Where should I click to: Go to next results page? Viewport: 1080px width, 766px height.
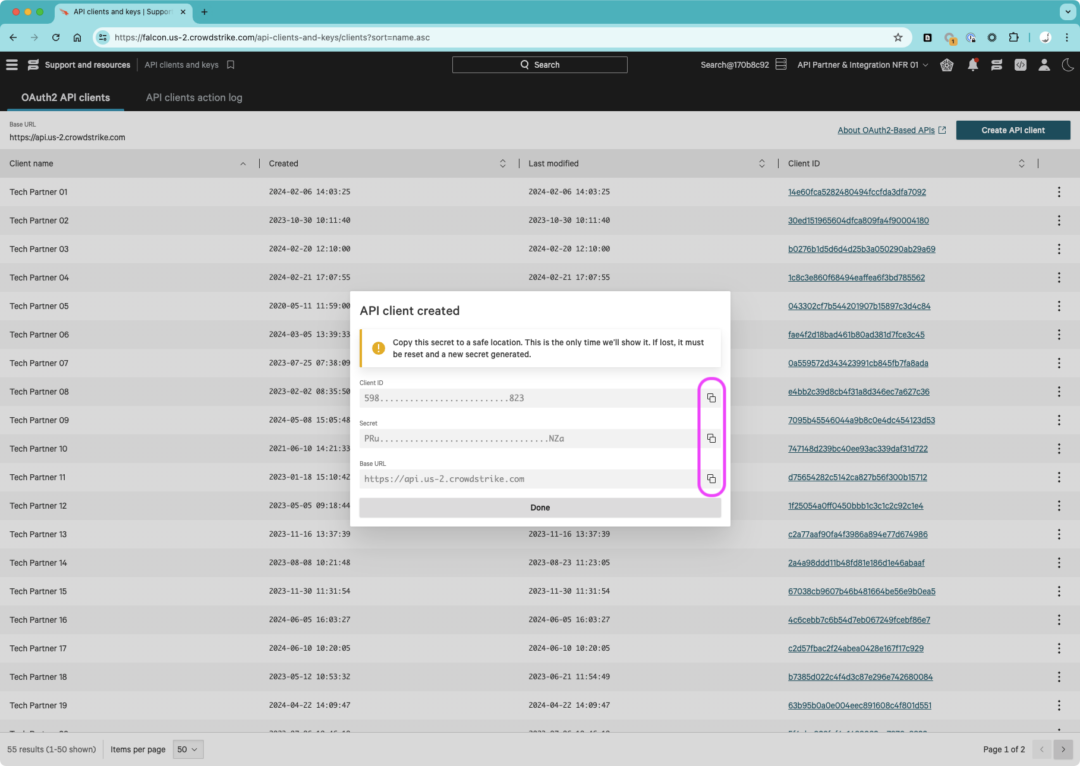(x=1063, y=749)
